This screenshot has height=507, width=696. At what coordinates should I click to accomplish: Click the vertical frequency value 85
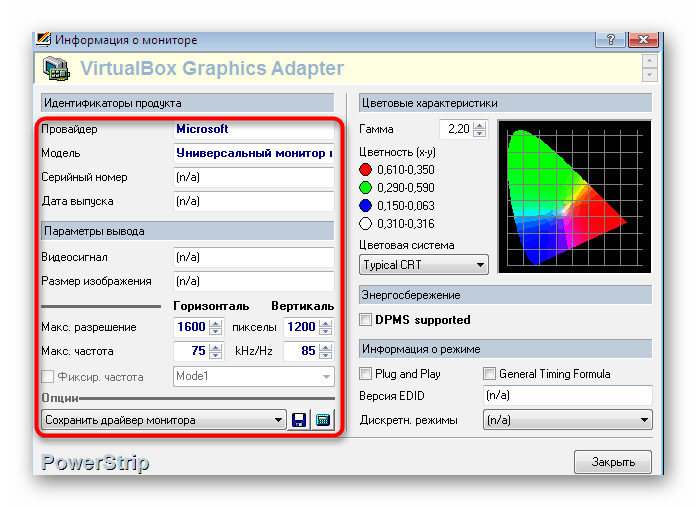(x=301, y=351)
